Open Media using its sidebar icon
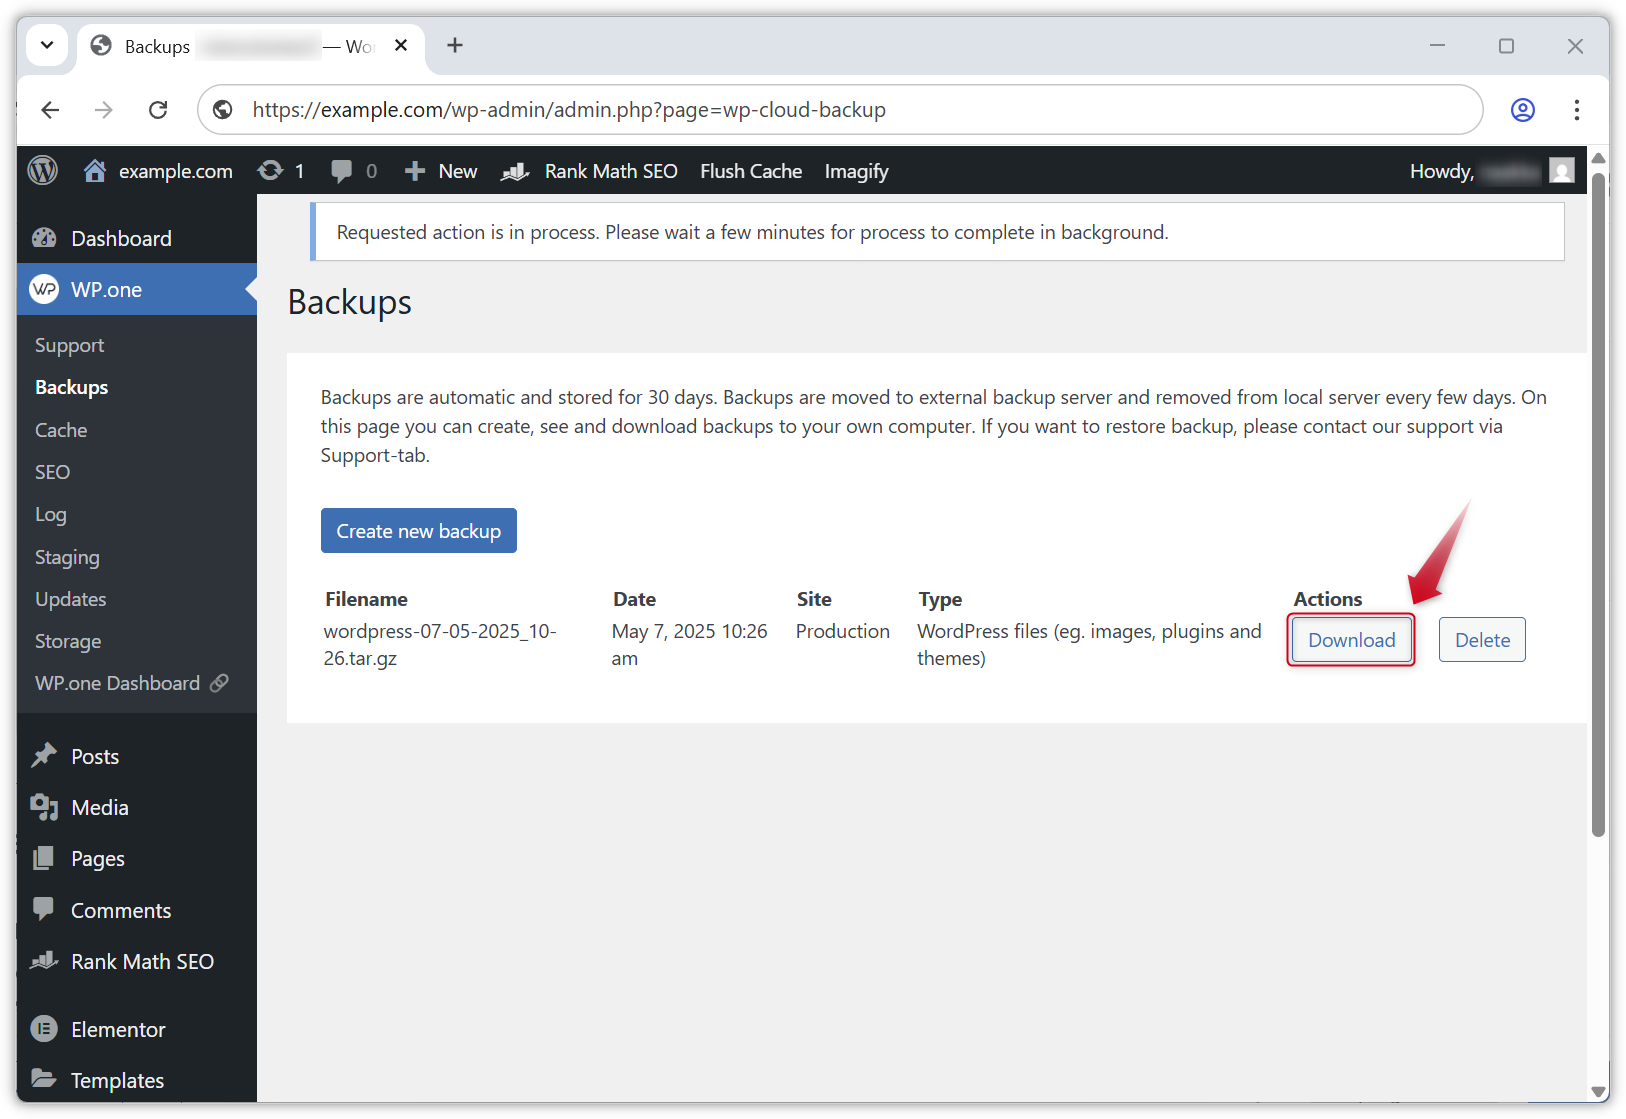This screenshot has height=1119, width=1626. coord(44,807)
